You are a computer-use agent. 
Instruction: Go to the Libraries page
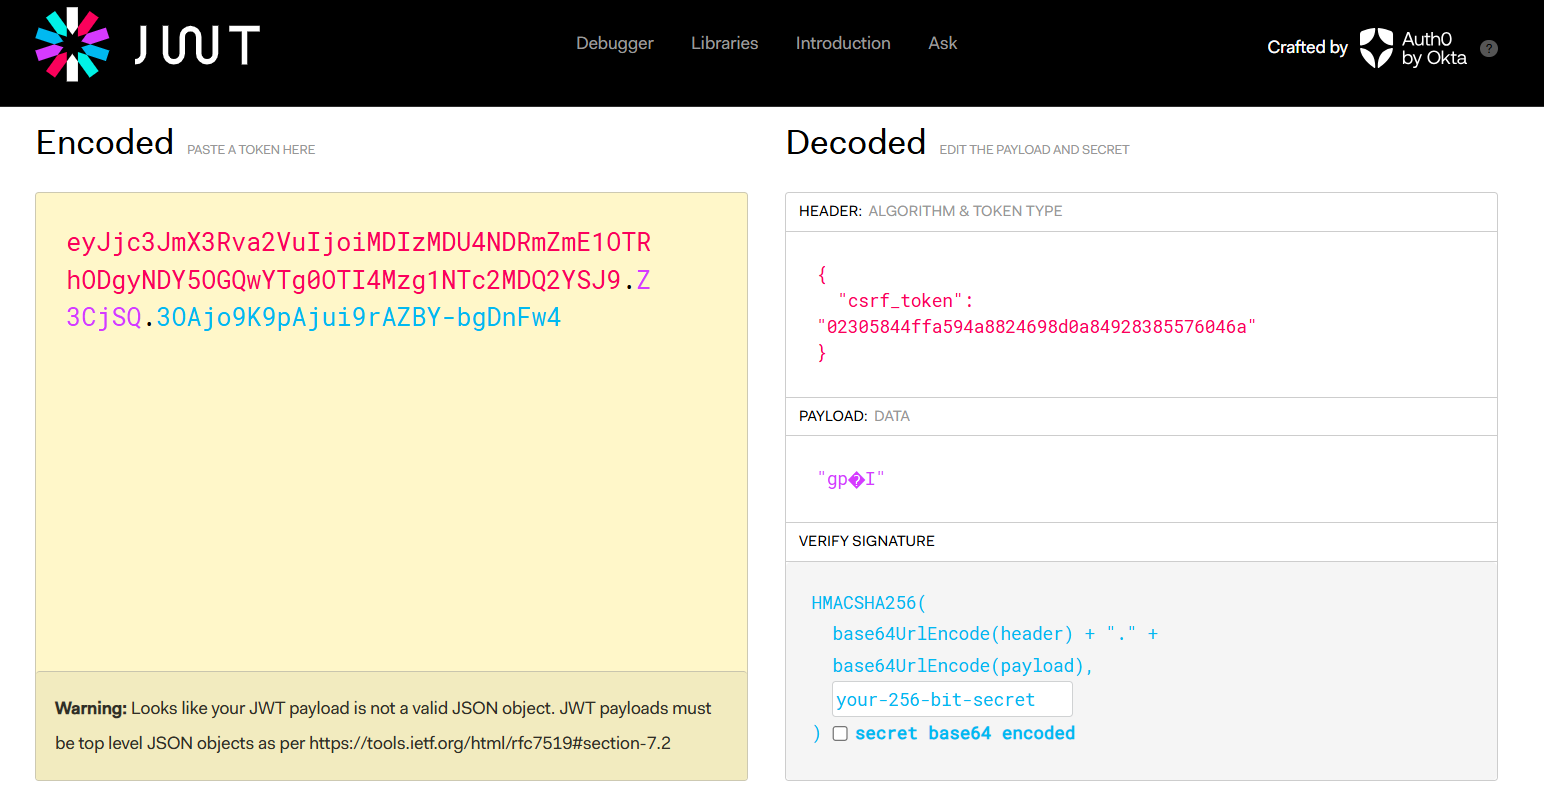pos(724,43)
